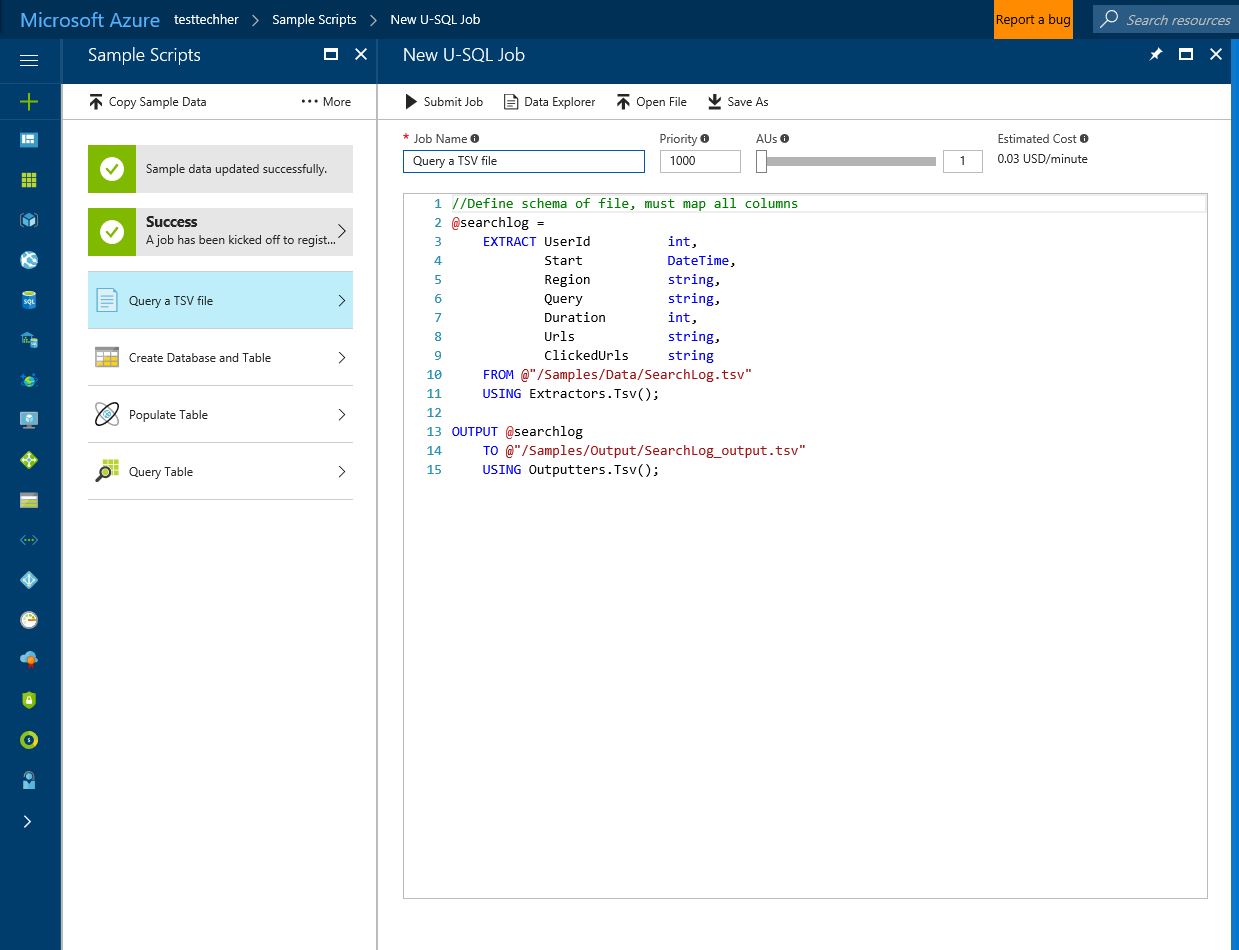The image size is (1239, 950).
Task: Open Virtual machines monitor icon
Action: pos(29,420)
